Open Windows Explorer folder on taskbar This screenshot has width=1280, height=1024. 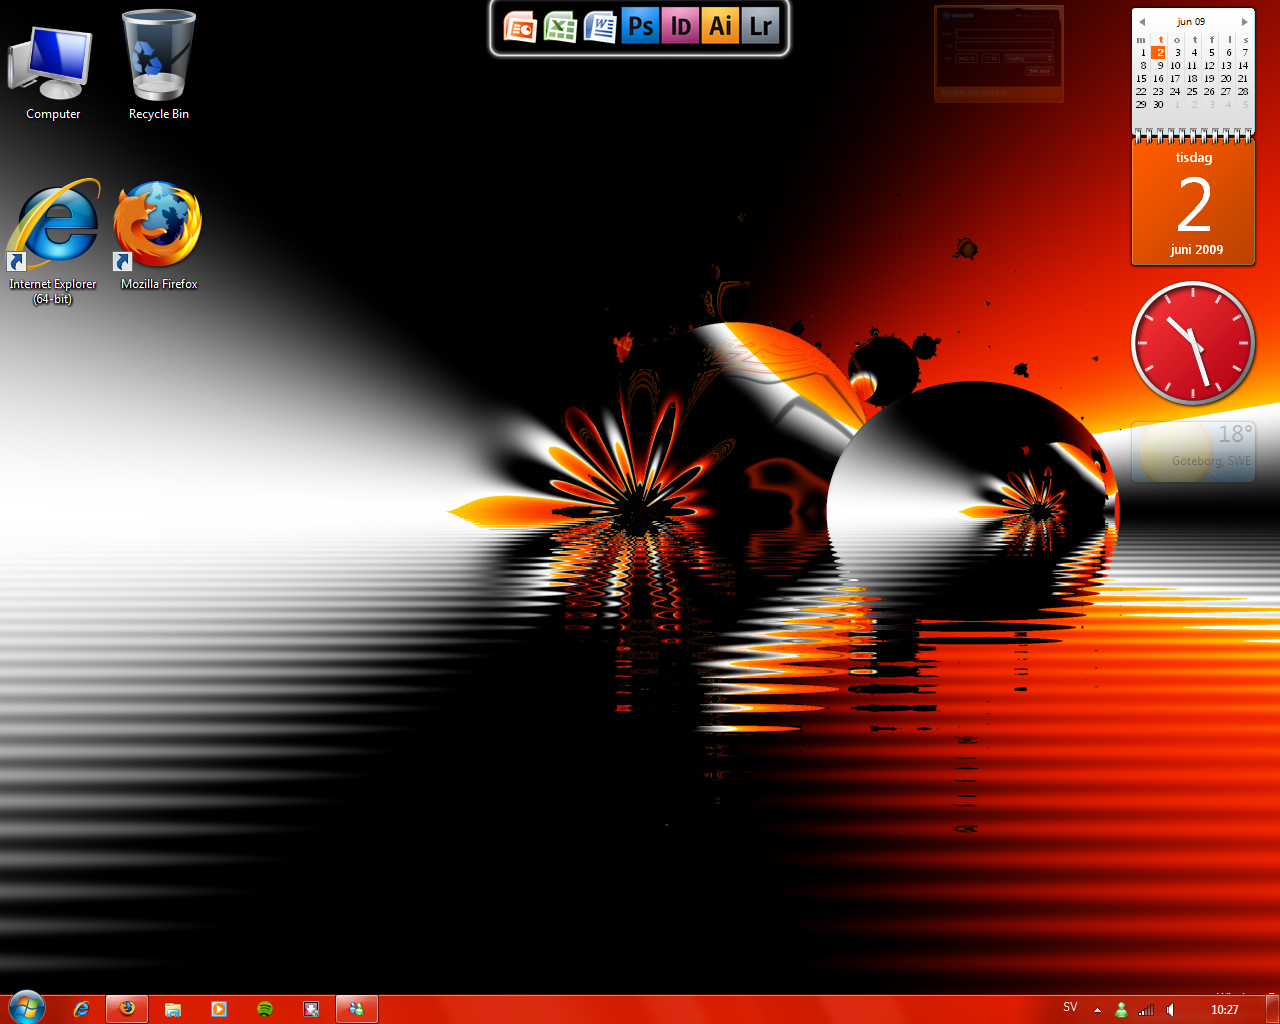[173, 1010]
